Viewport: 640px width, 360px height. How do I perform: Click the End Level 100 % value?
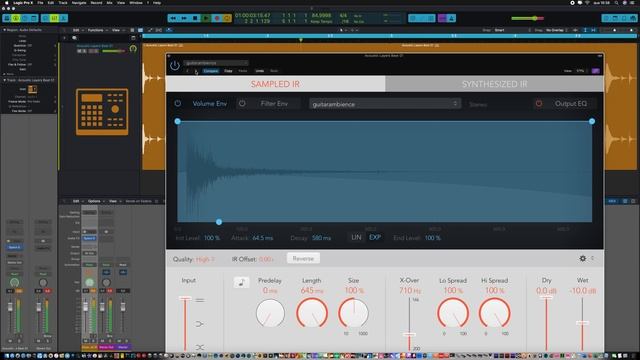[x=433, y=238]
